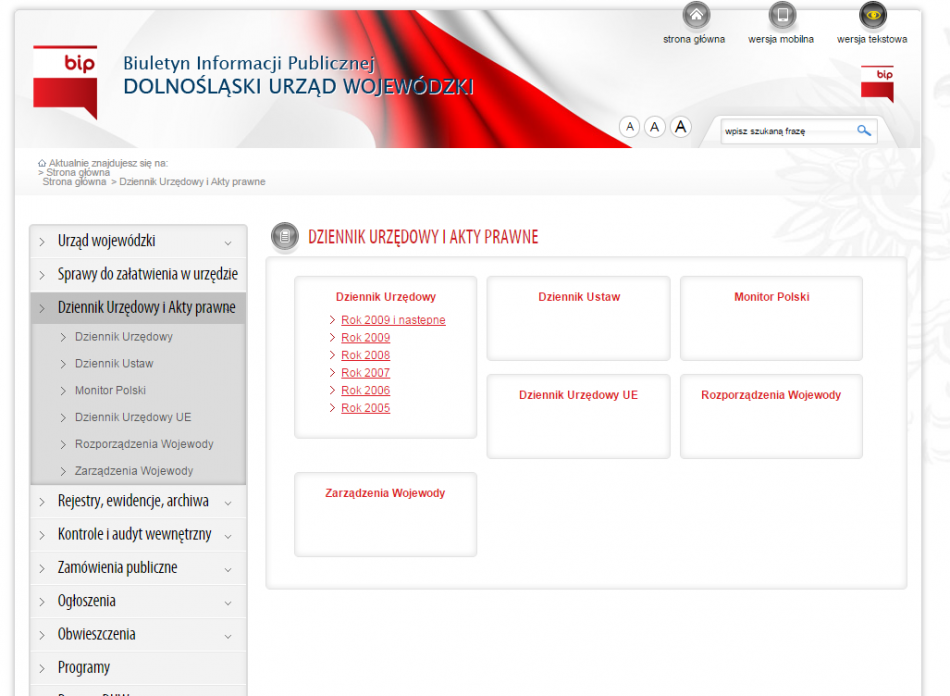Select Rozporządzenia Wojewody sidebar subitem
Screen dimensions: 950x696
[x=144, y=444]
